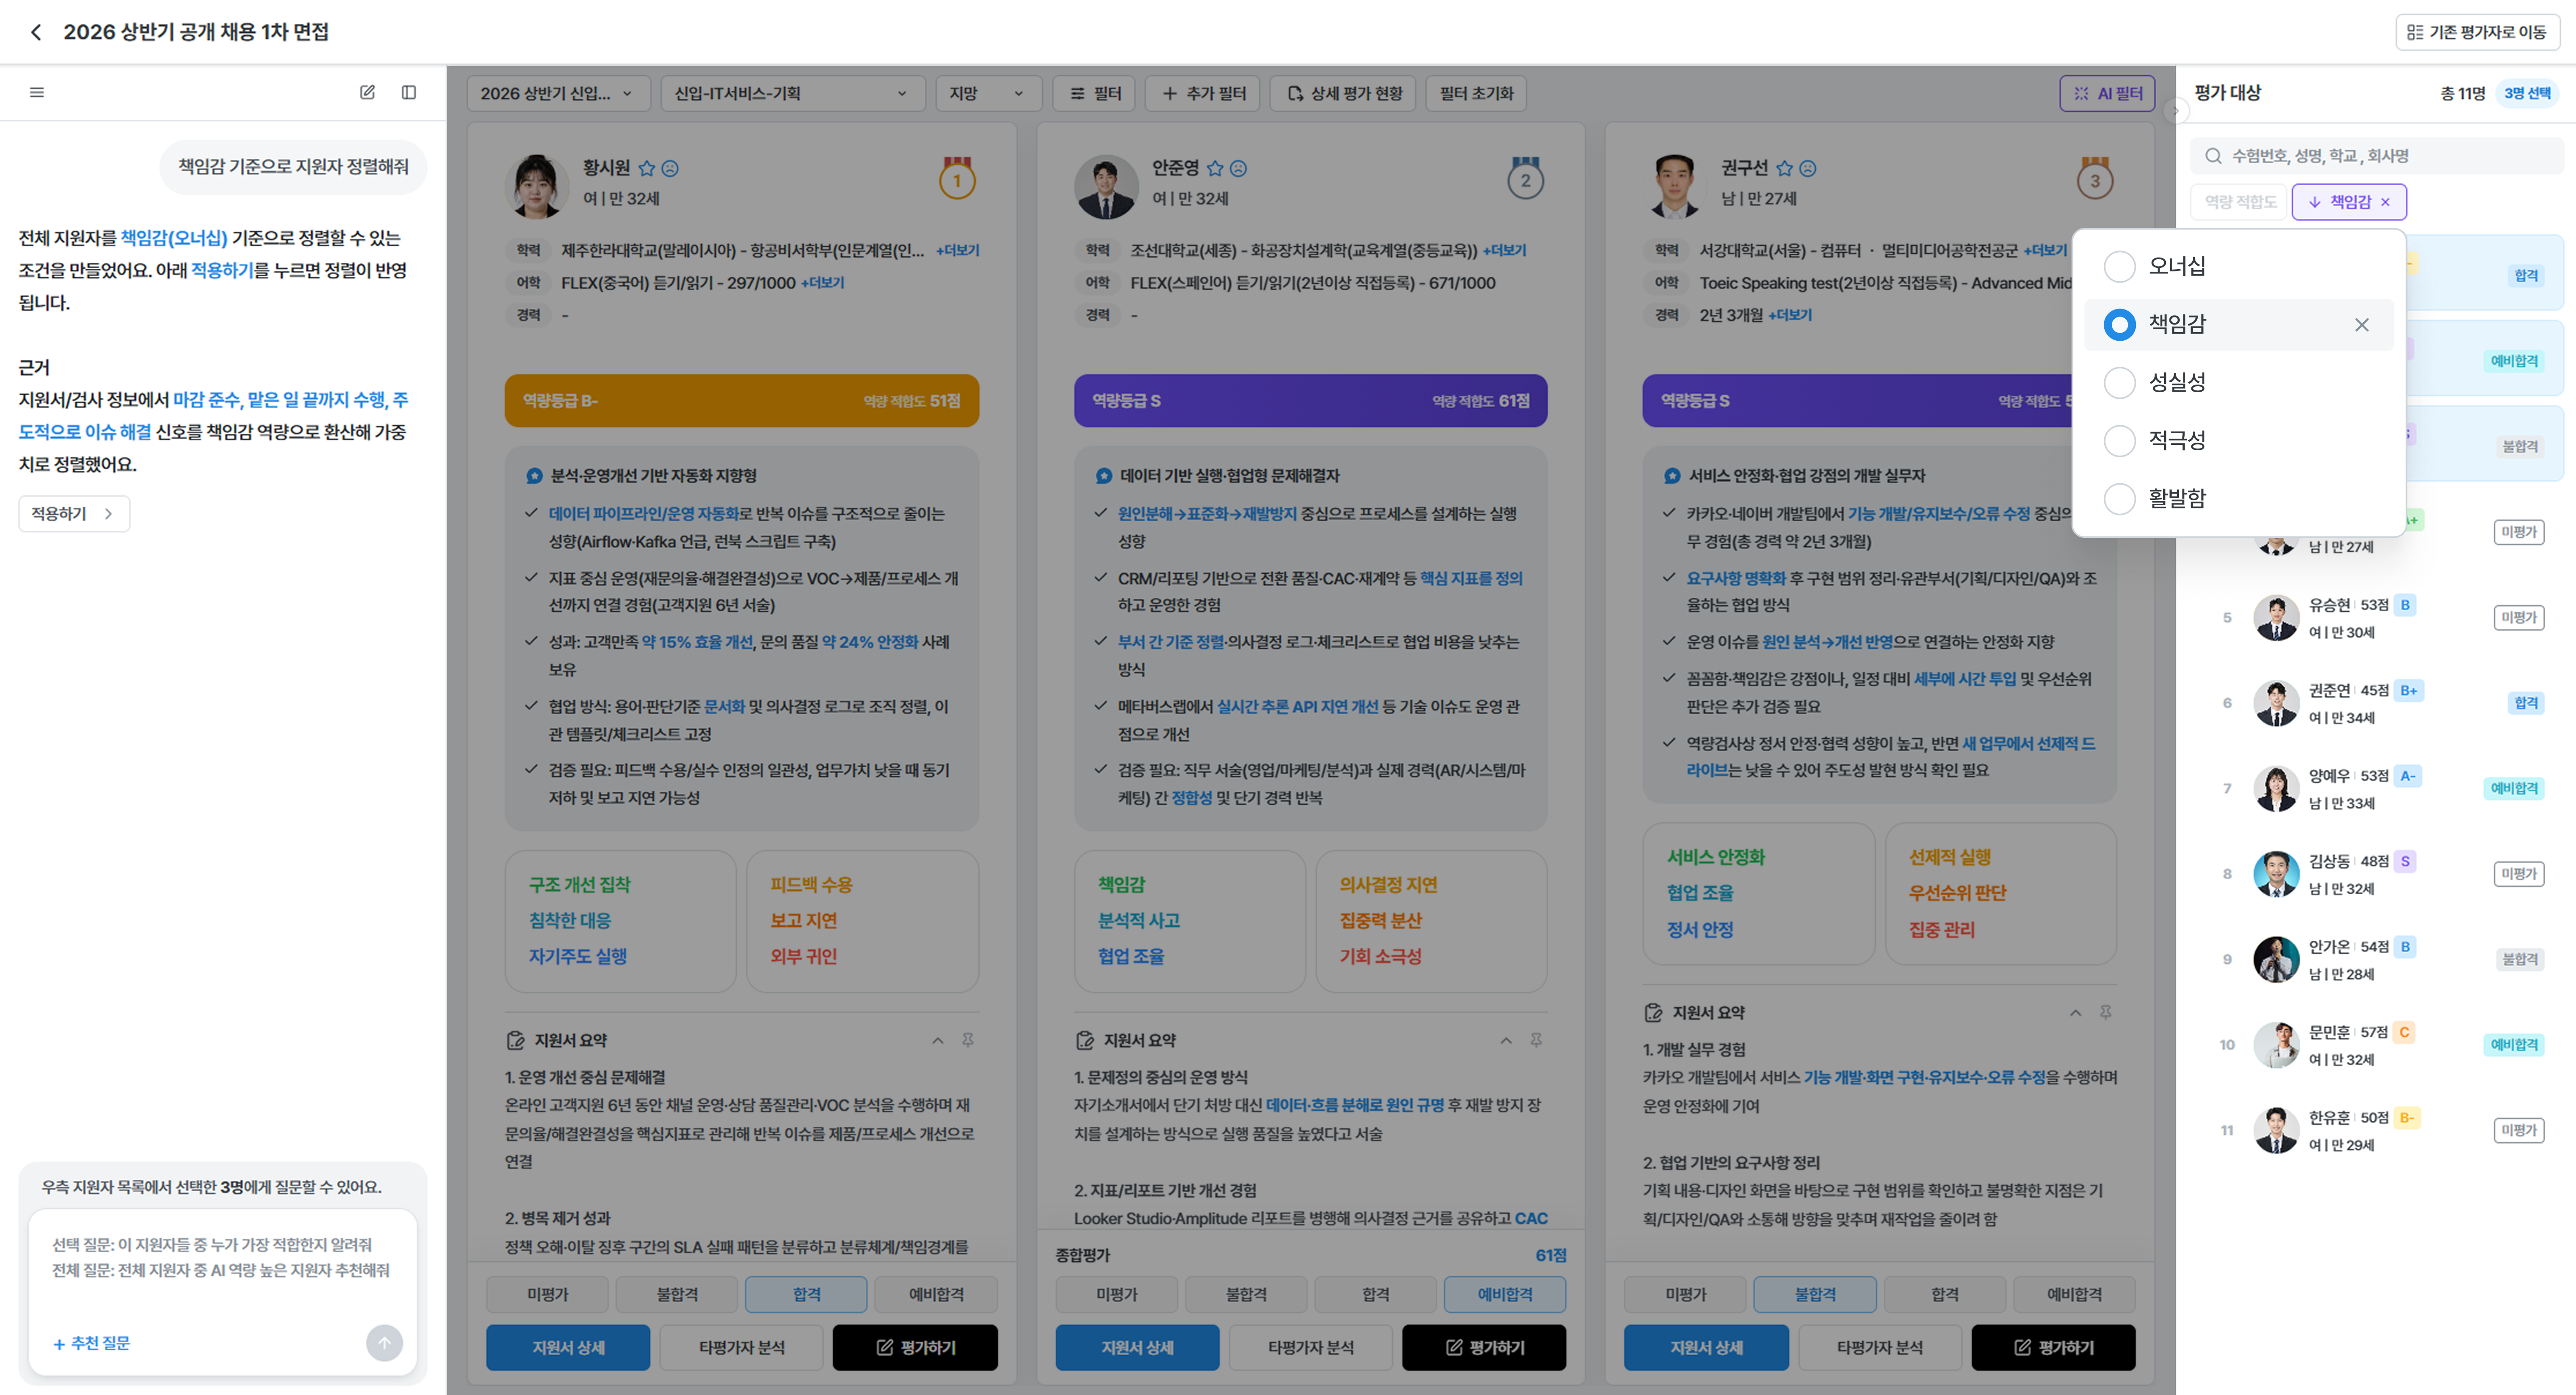Image resolution: width=2576 pixels, height=1395 pixels.
Task: Click the rank 3 medal badge
Action: click(x=2094, y=178)
